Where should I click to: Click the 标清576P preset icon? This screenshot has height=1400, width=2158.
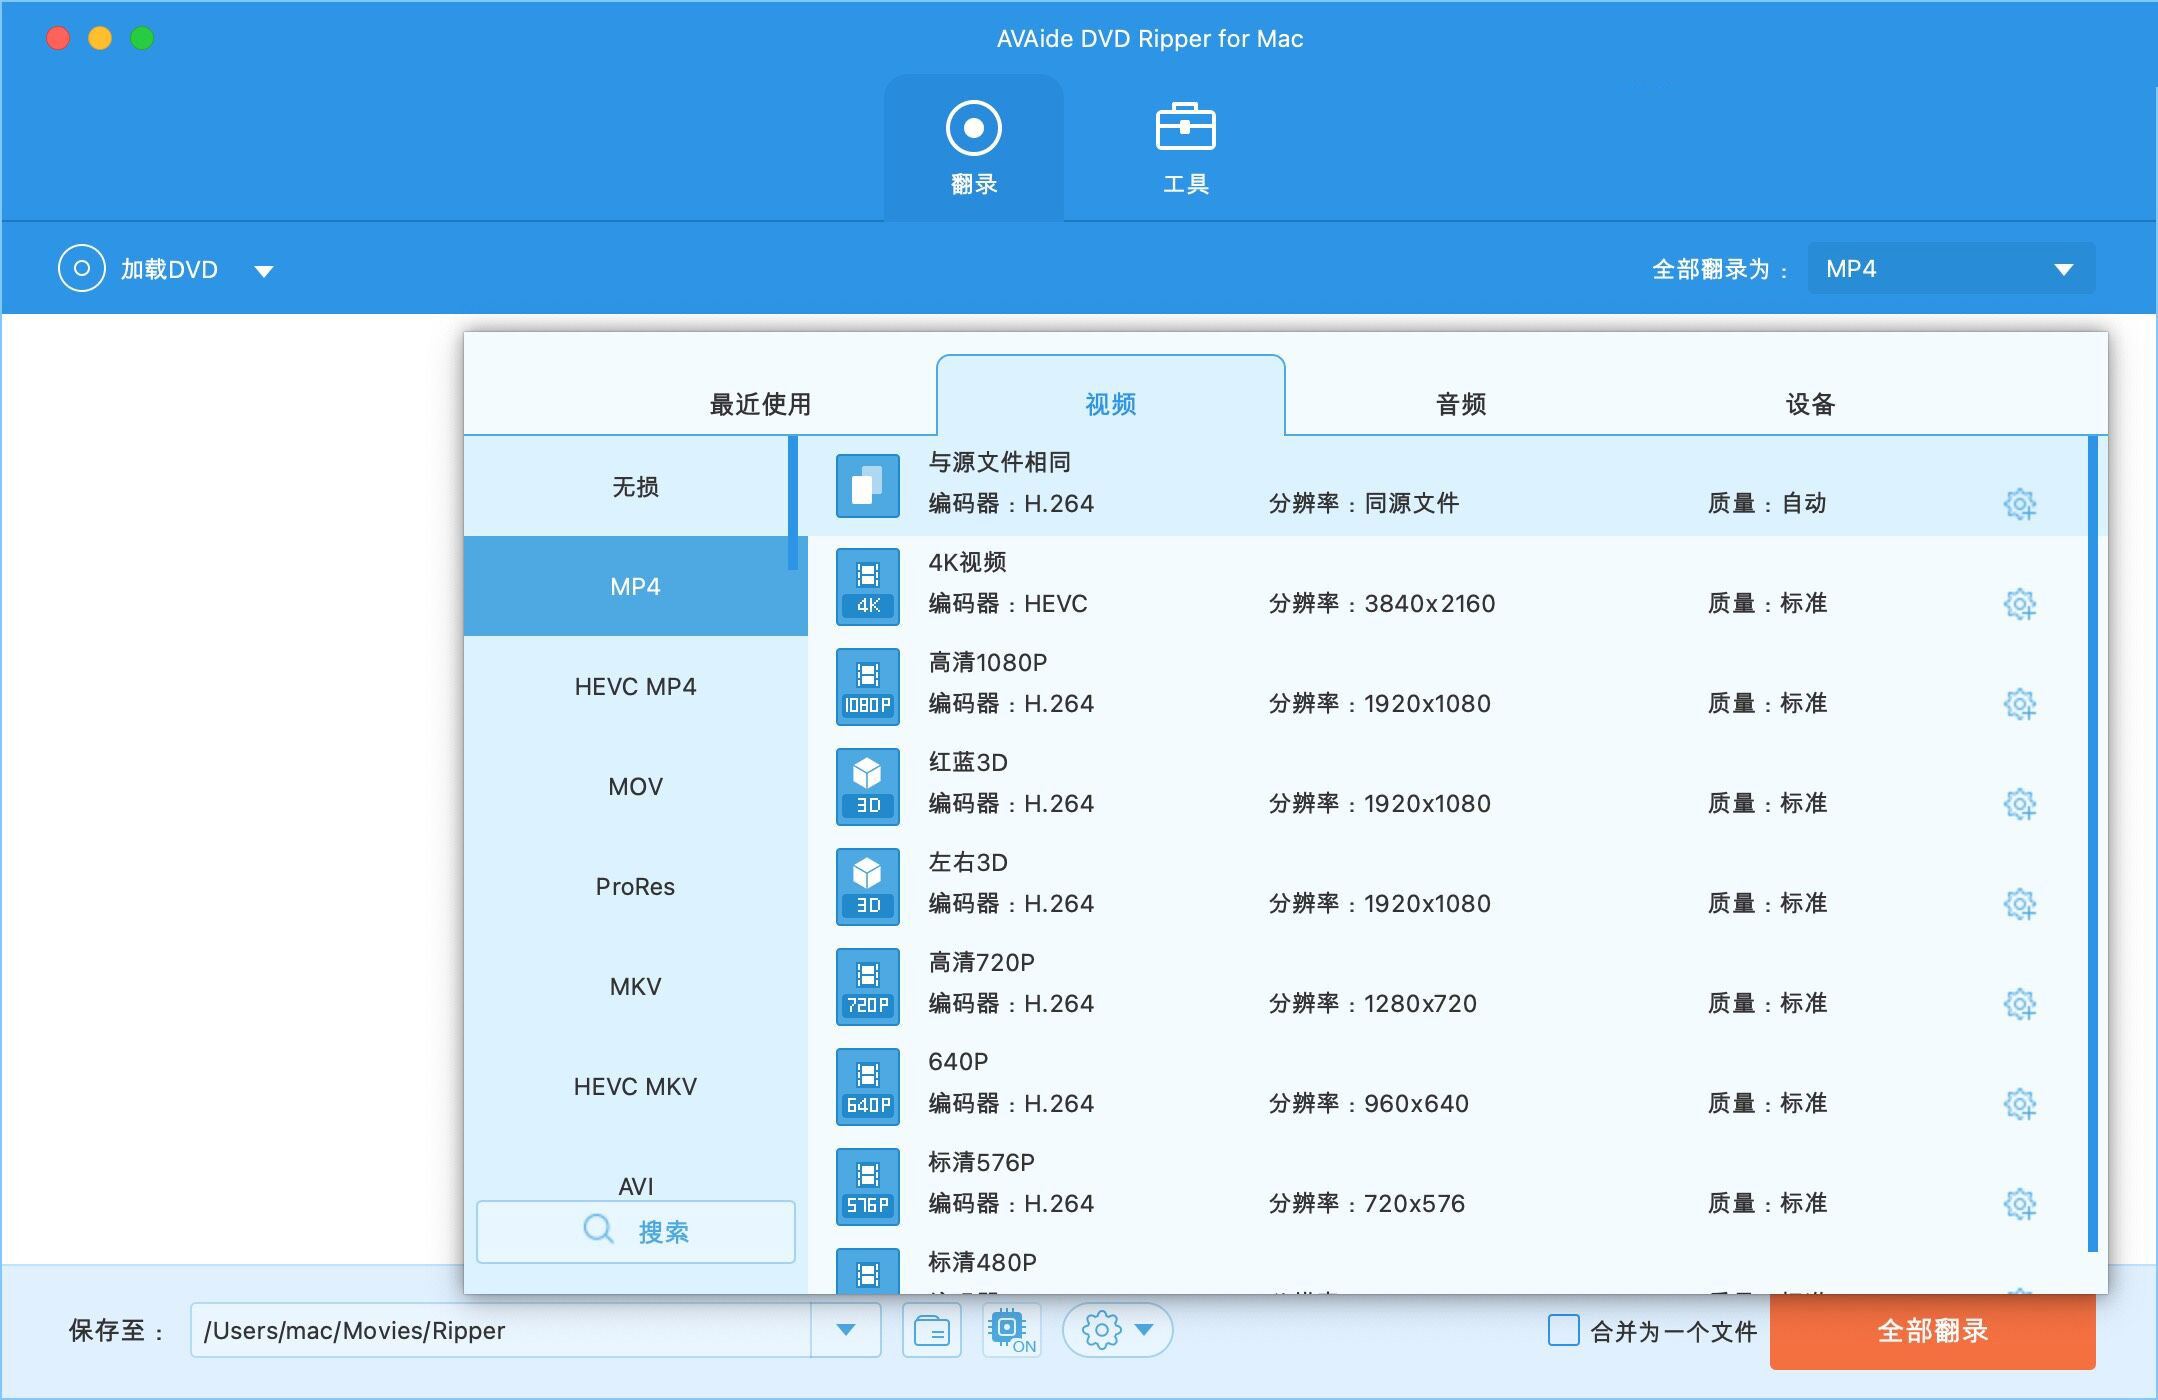pos(868,1186)
